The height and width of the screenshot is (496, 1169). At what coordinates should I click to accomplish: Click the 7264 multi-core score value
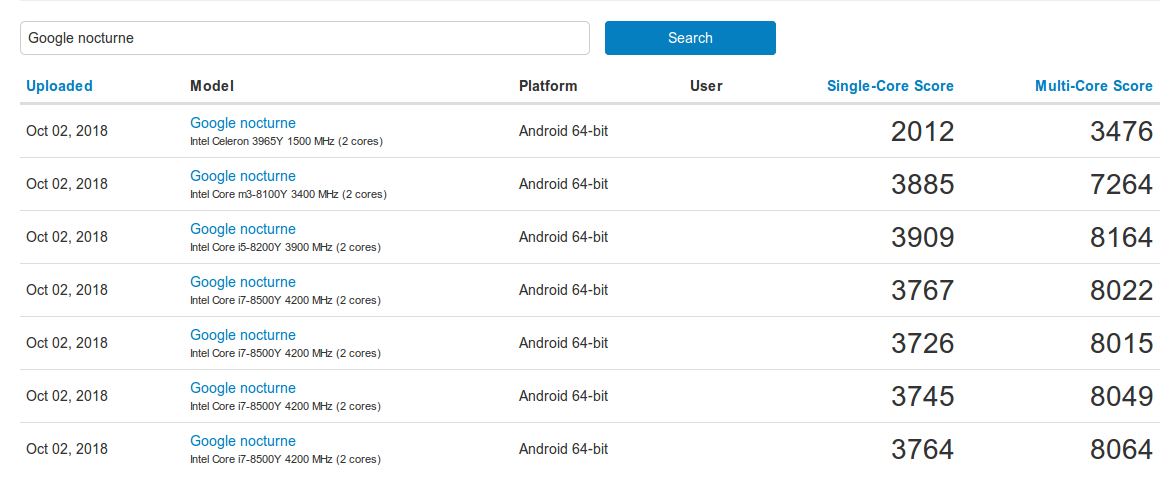[1122, 184]
